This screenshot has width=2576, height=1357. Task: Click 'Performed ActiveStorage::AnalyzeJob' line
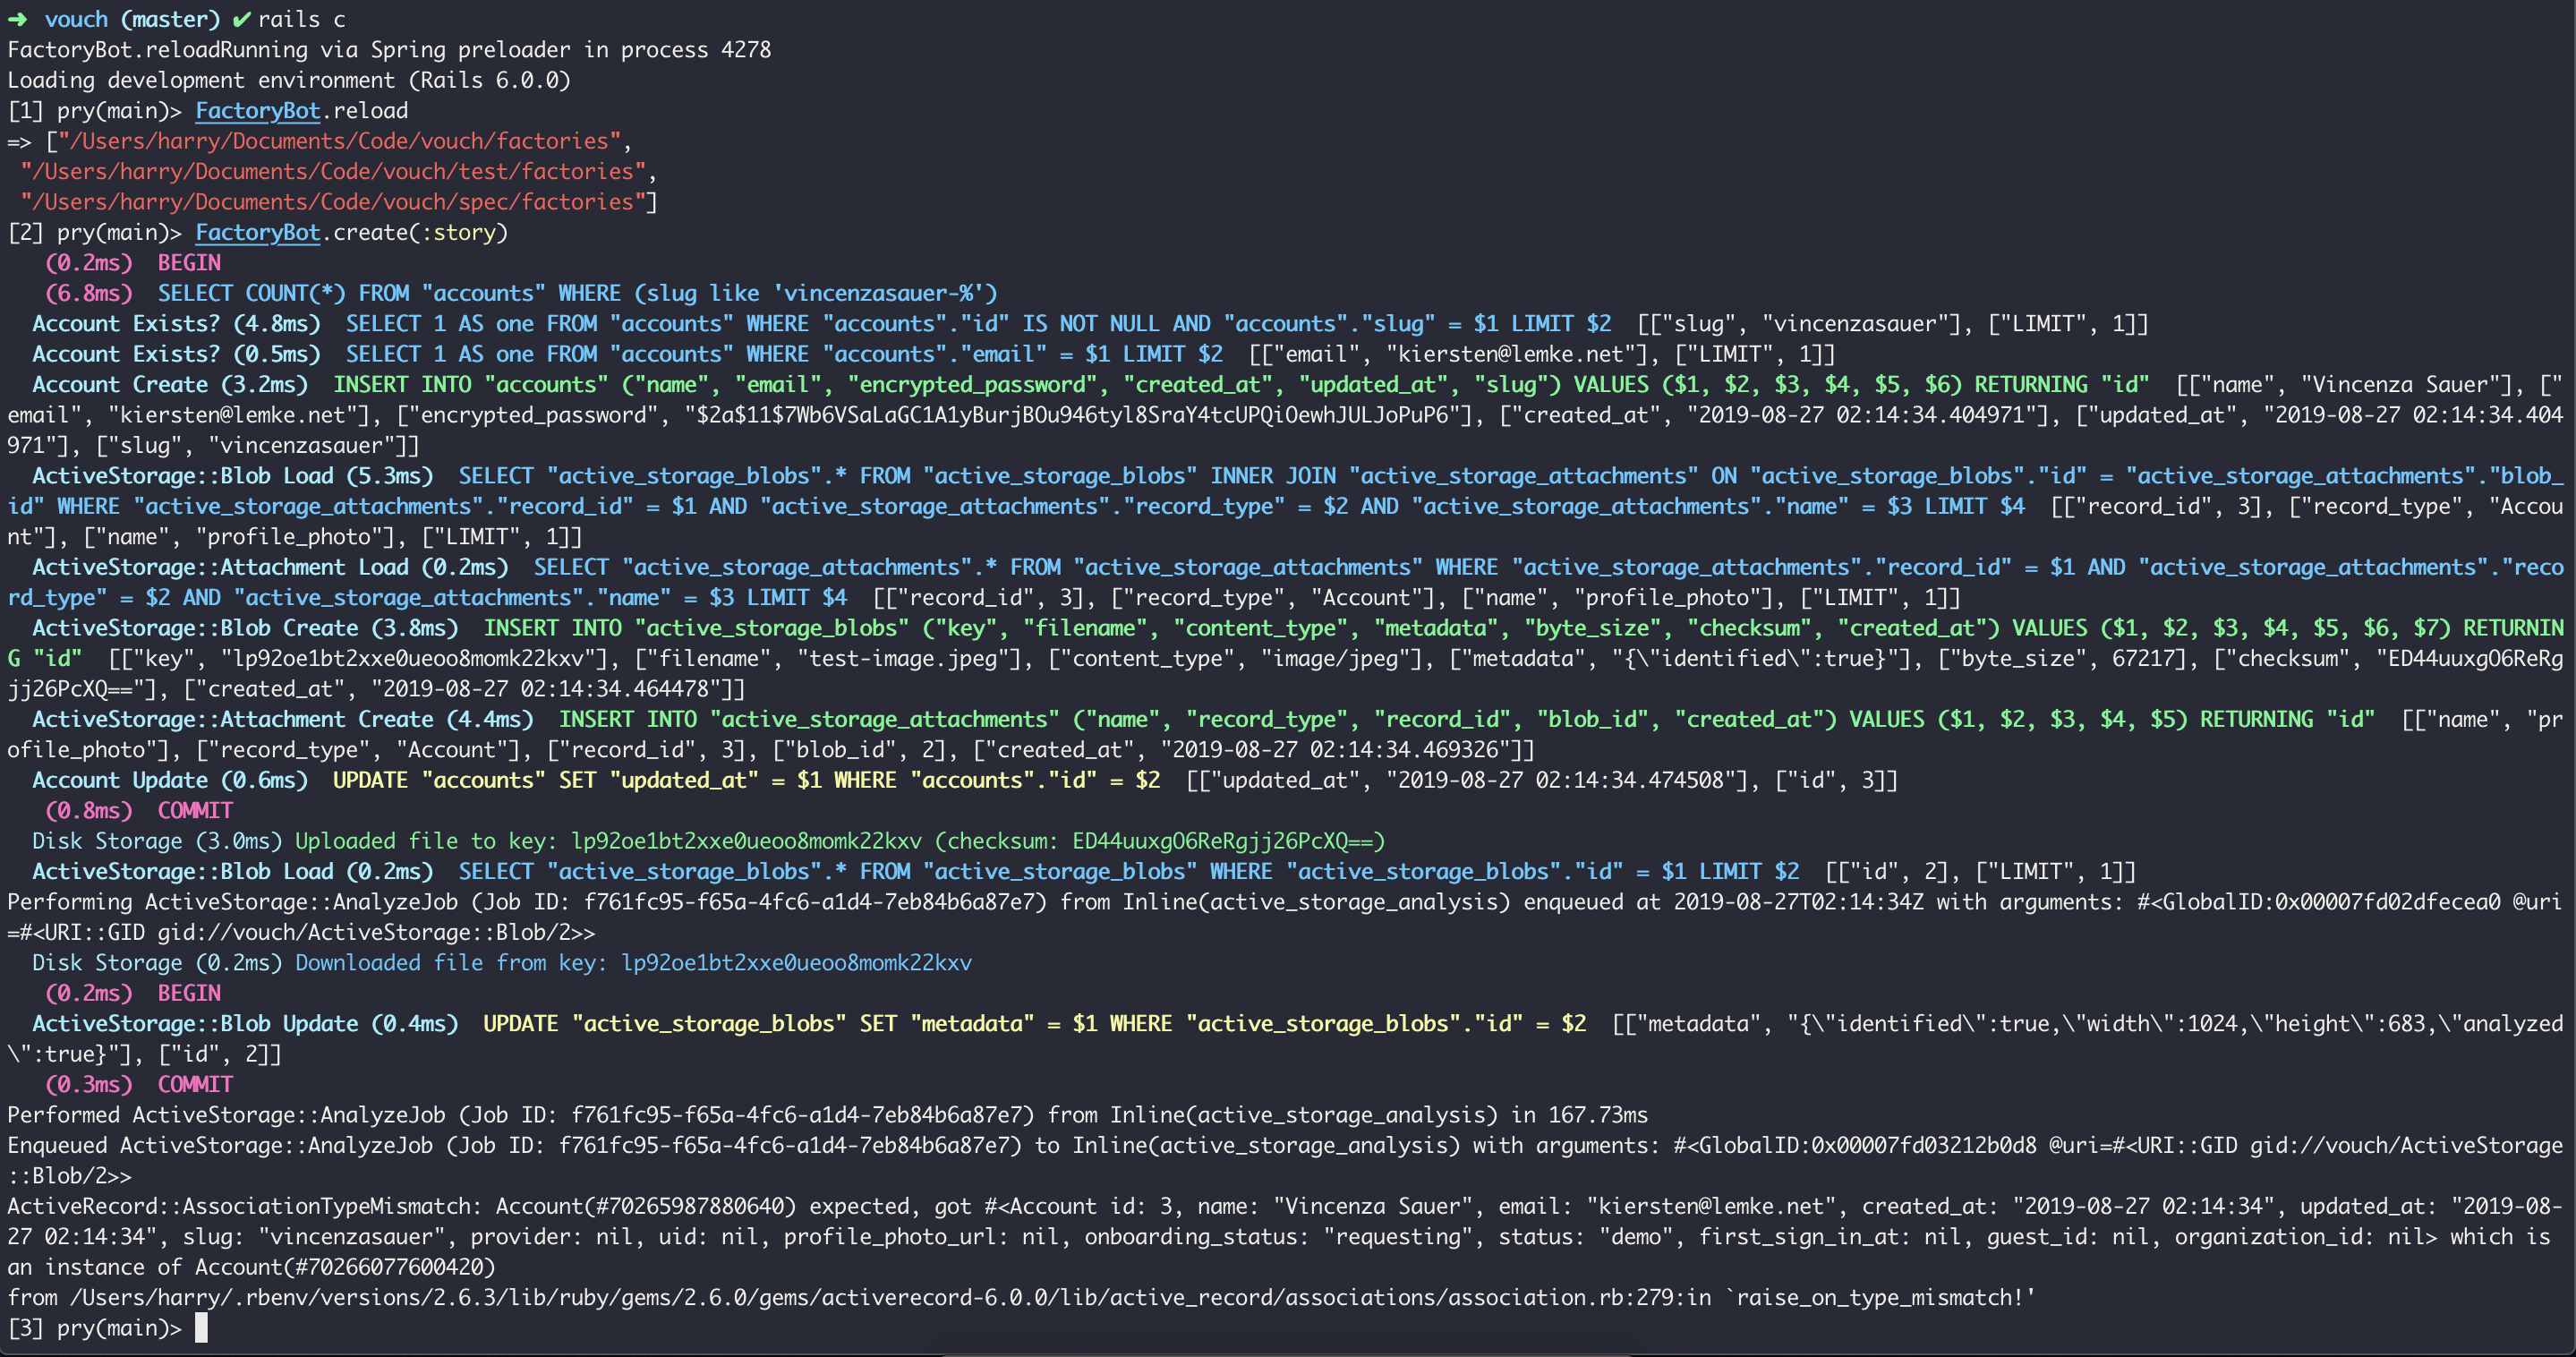coord(827,1115)
